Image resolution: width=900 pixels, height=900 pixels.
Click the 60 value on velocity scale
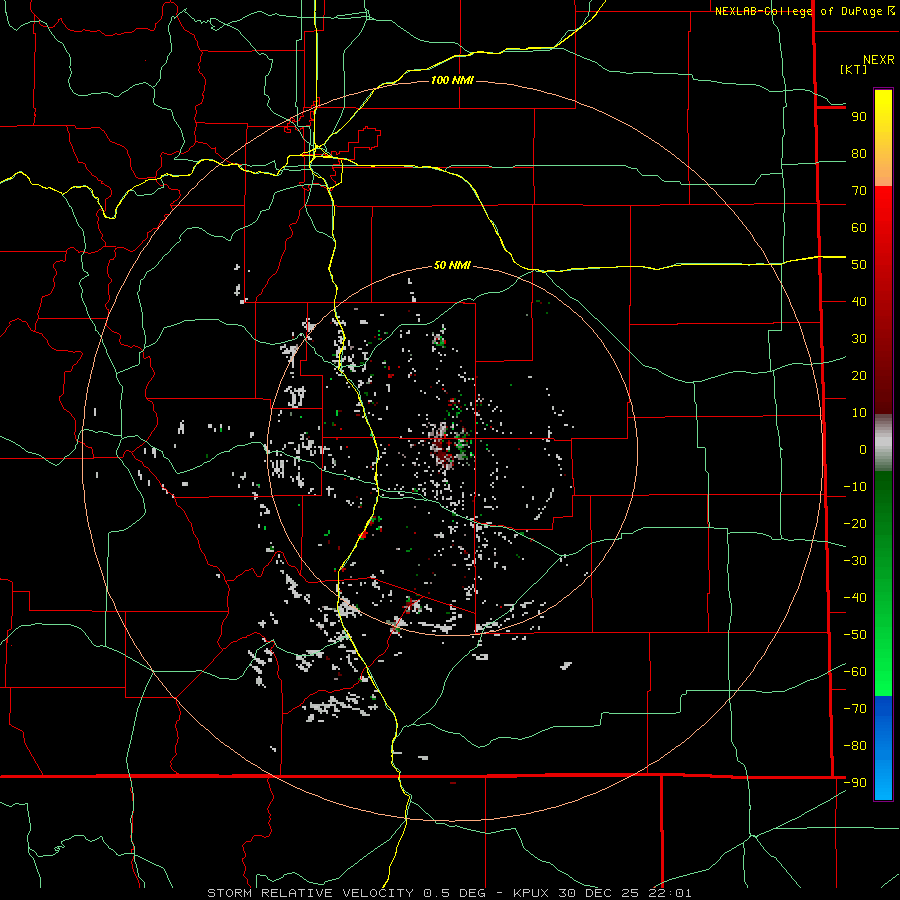(859, 228)
